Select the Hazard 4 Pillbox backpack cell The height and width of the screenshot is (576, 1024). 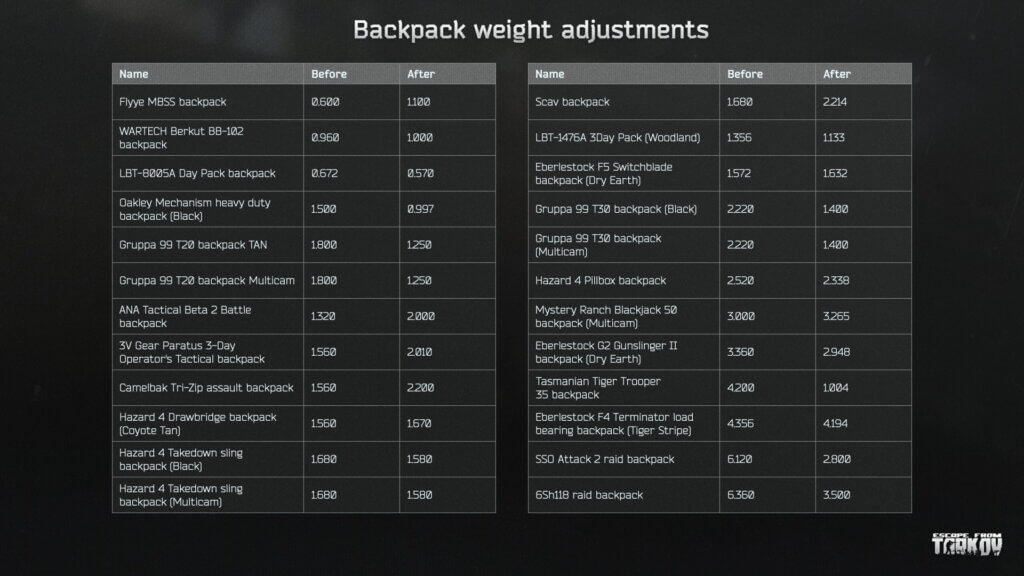click(600, 281)
